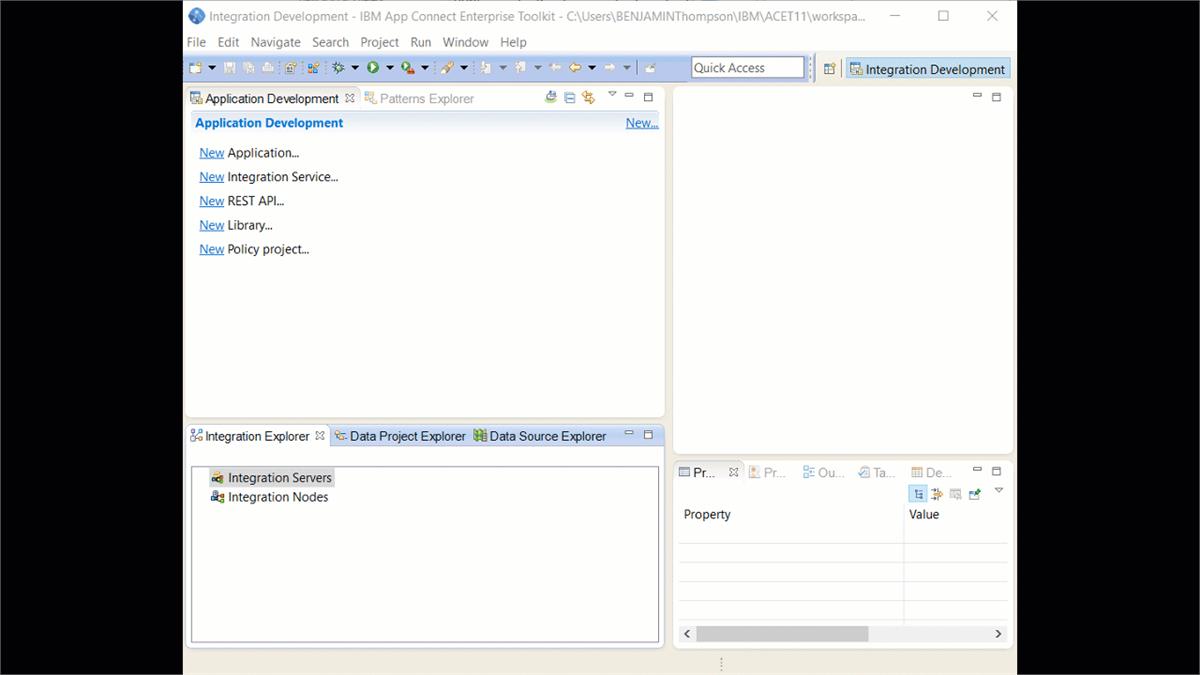This screenshot has height=675, width=1200.
Task: Click inside the Quick Access field
Action: [x=748, y=67]
